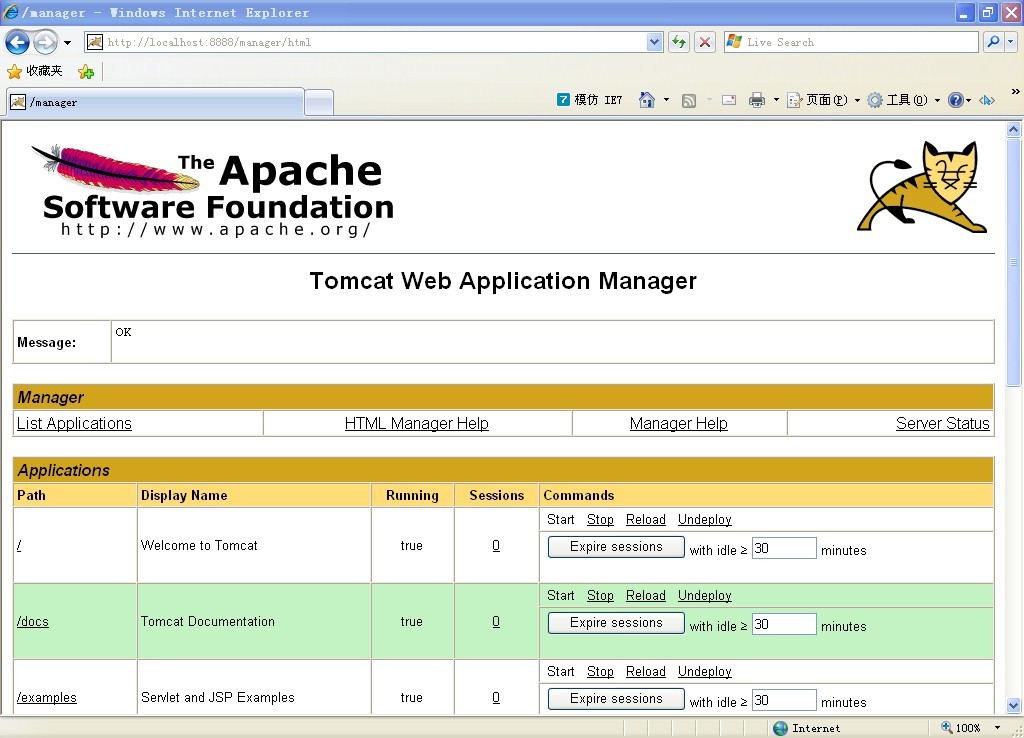Click the vertical scrollbar up arrow

[x=1014, y=129]
